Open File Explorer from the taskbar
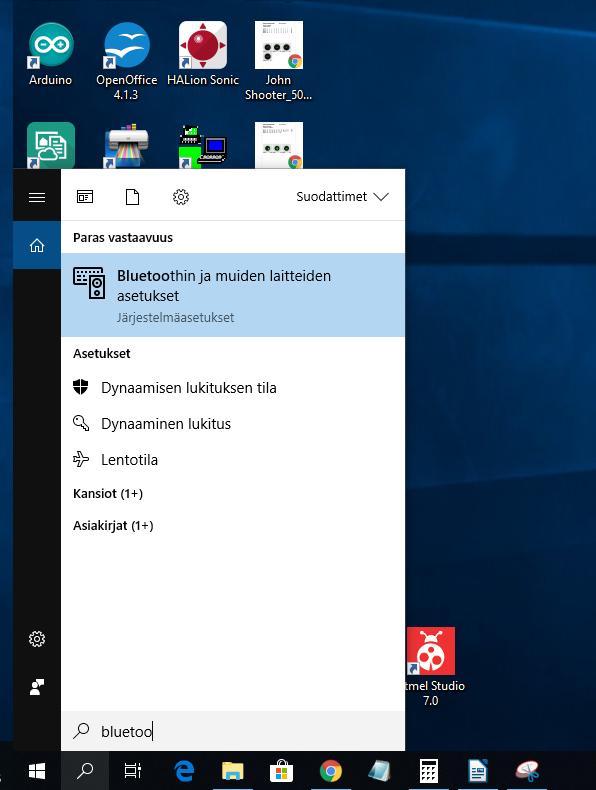596x790 pixels. (x=233, y=770)
